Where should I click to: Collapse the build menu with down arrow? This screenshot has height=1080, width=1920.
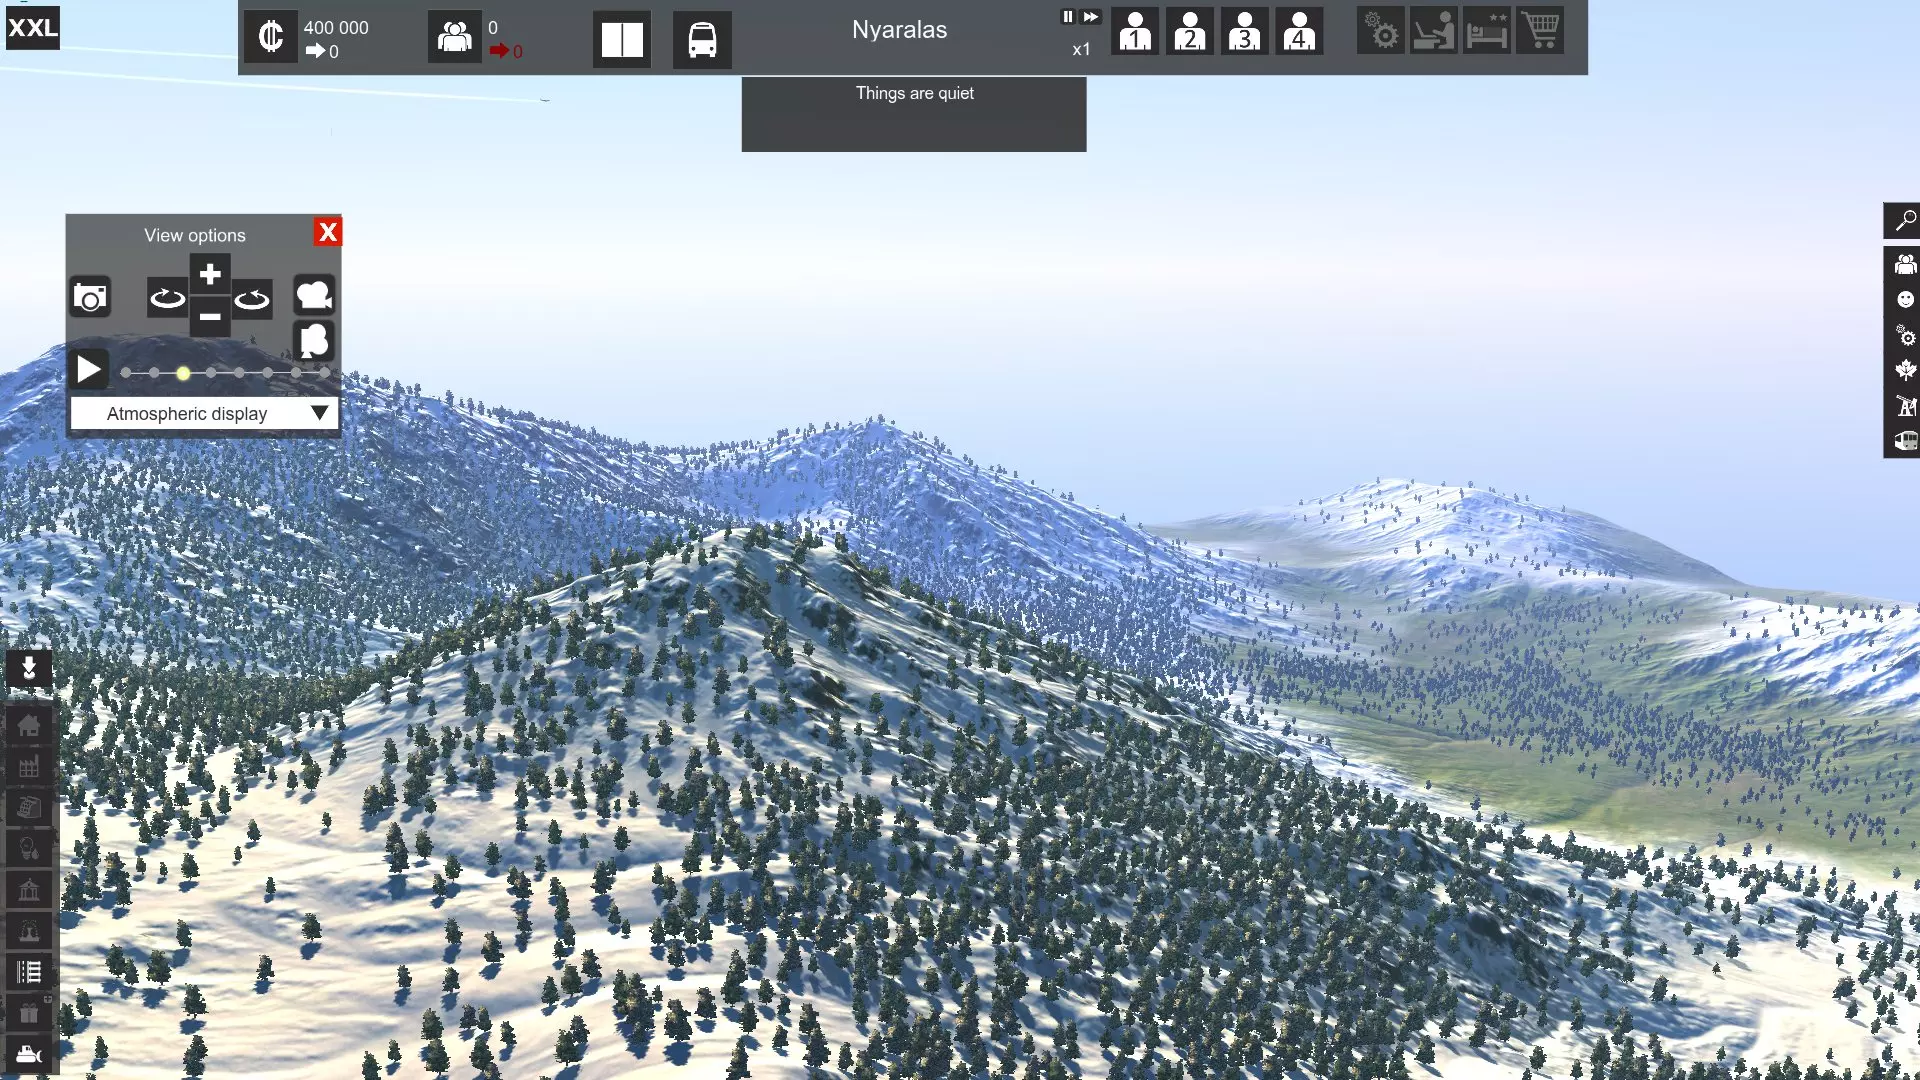pos(29,668)
